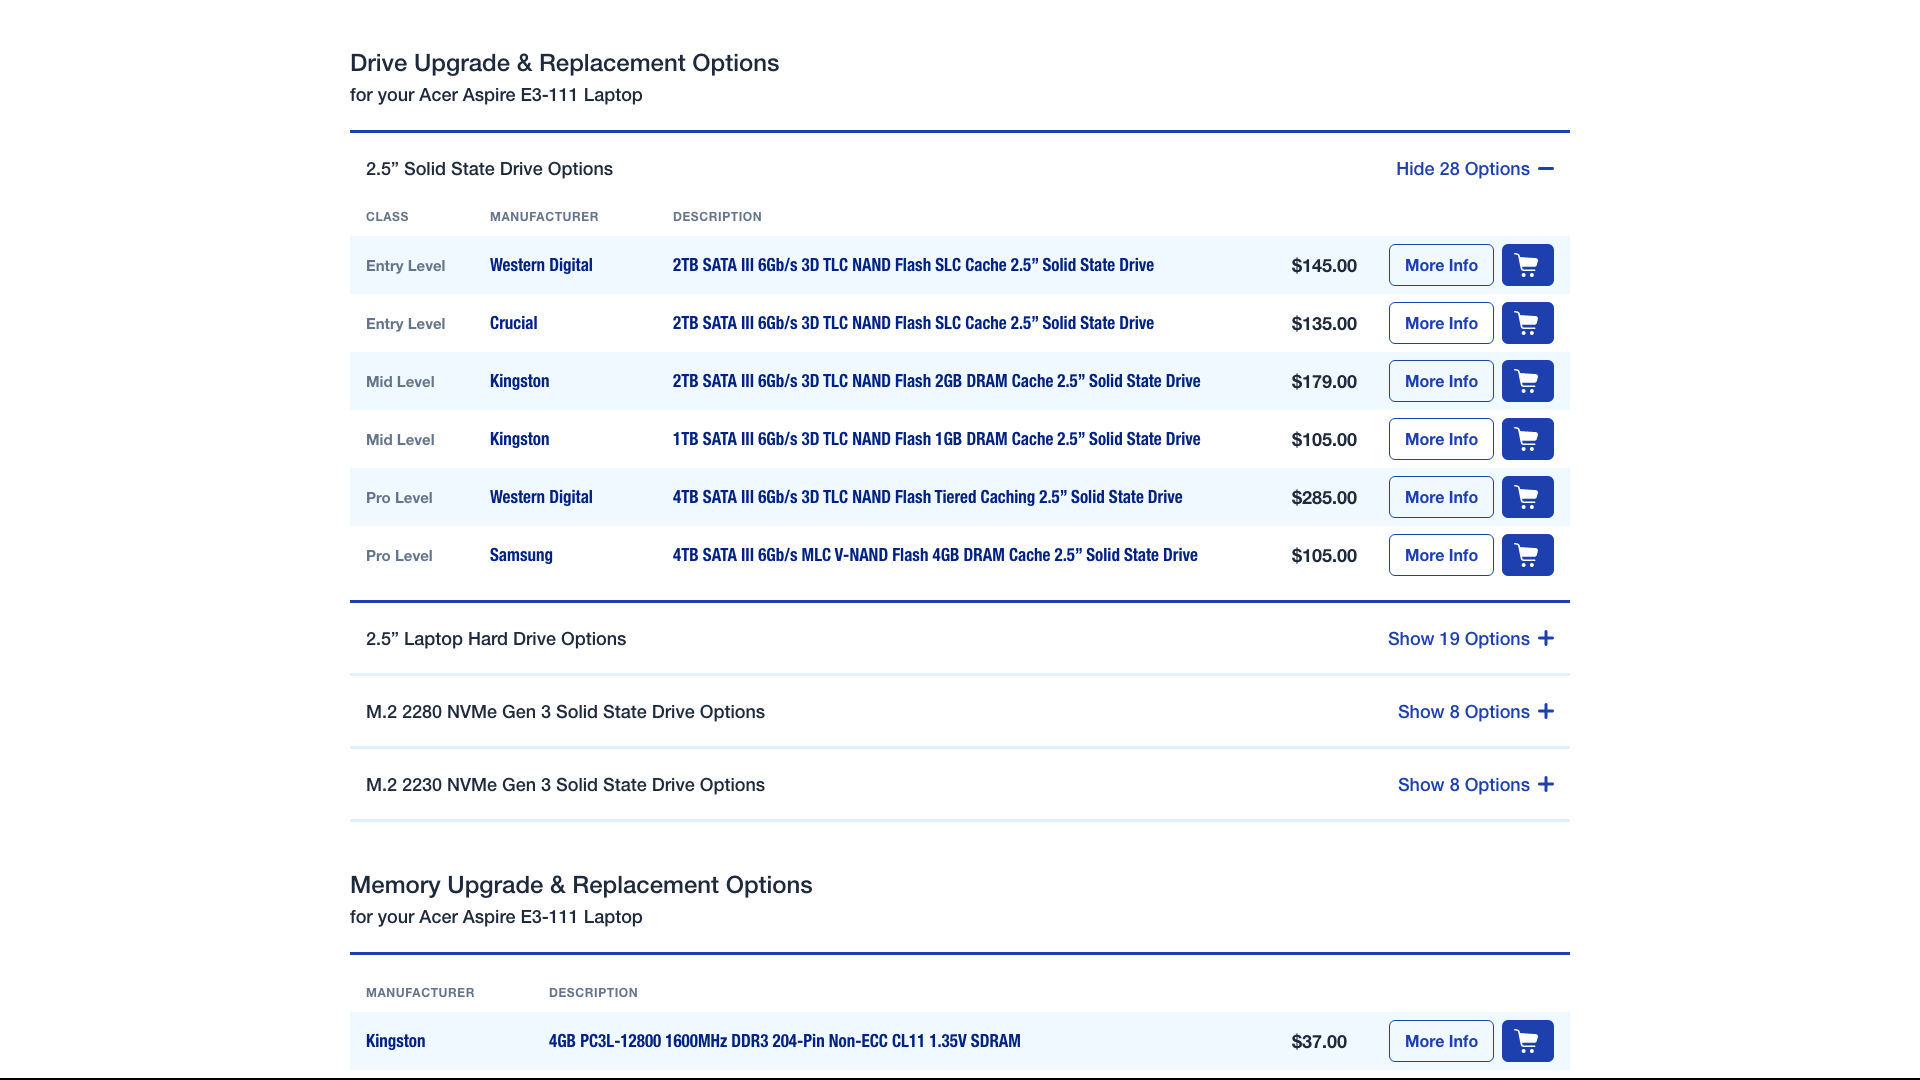Collapse with Hide 28 Options
The width and height of the screenshot is (1920, 1080).
[x=1474, y=169]
